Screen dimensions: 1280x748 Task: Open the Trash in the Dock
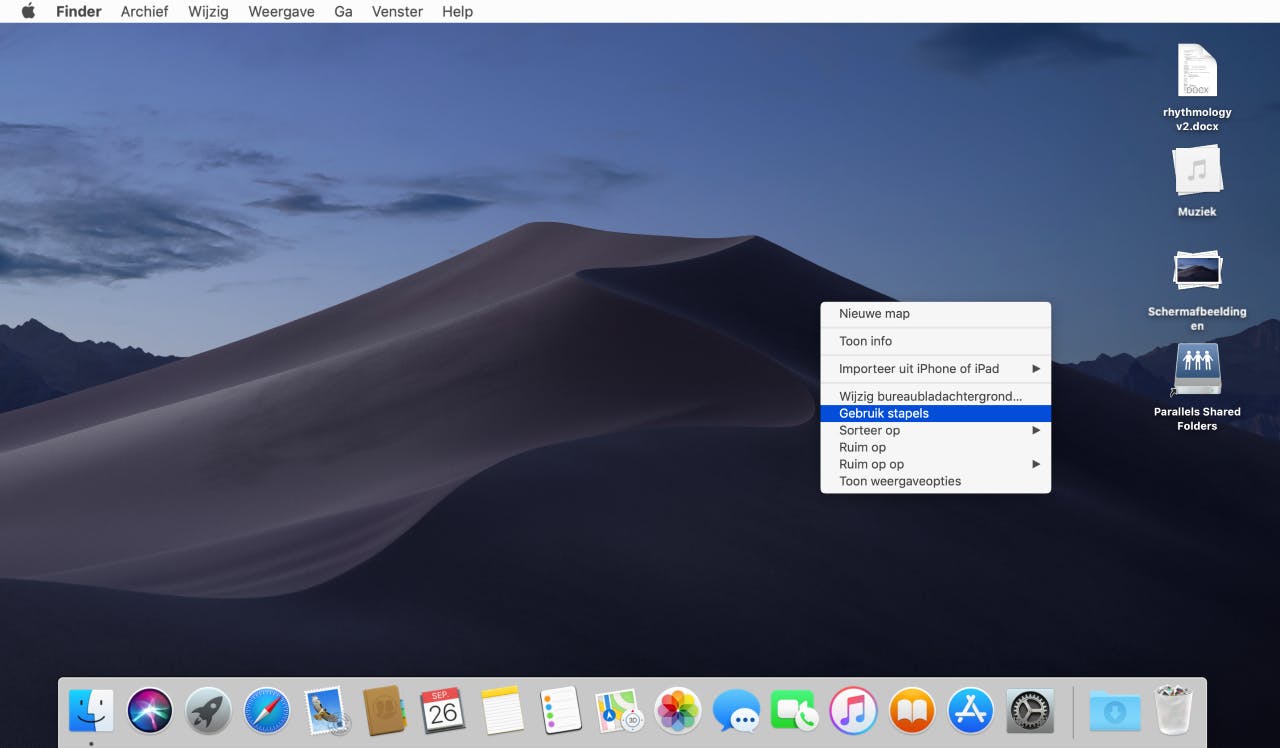tap(1173, 711)
